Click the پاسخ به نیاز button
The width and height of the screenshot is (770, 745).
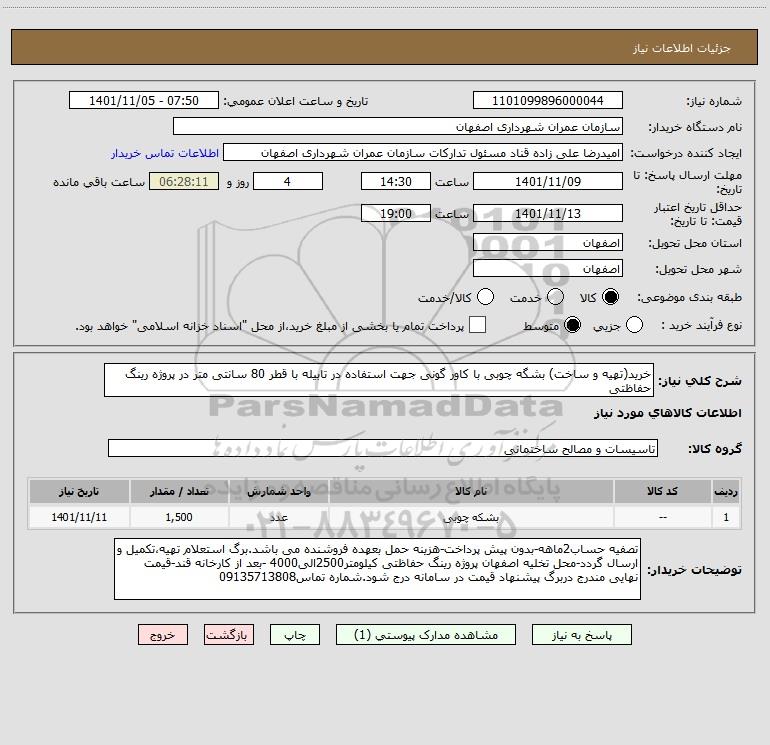point(581,635)
